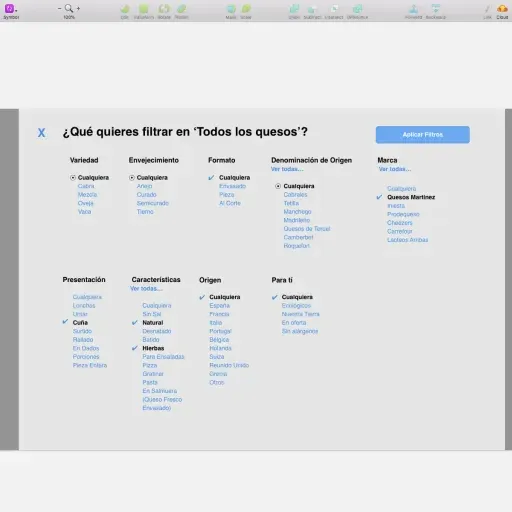
Task: Open Ver todas under Marca
Action: click(x=395, y=169)
